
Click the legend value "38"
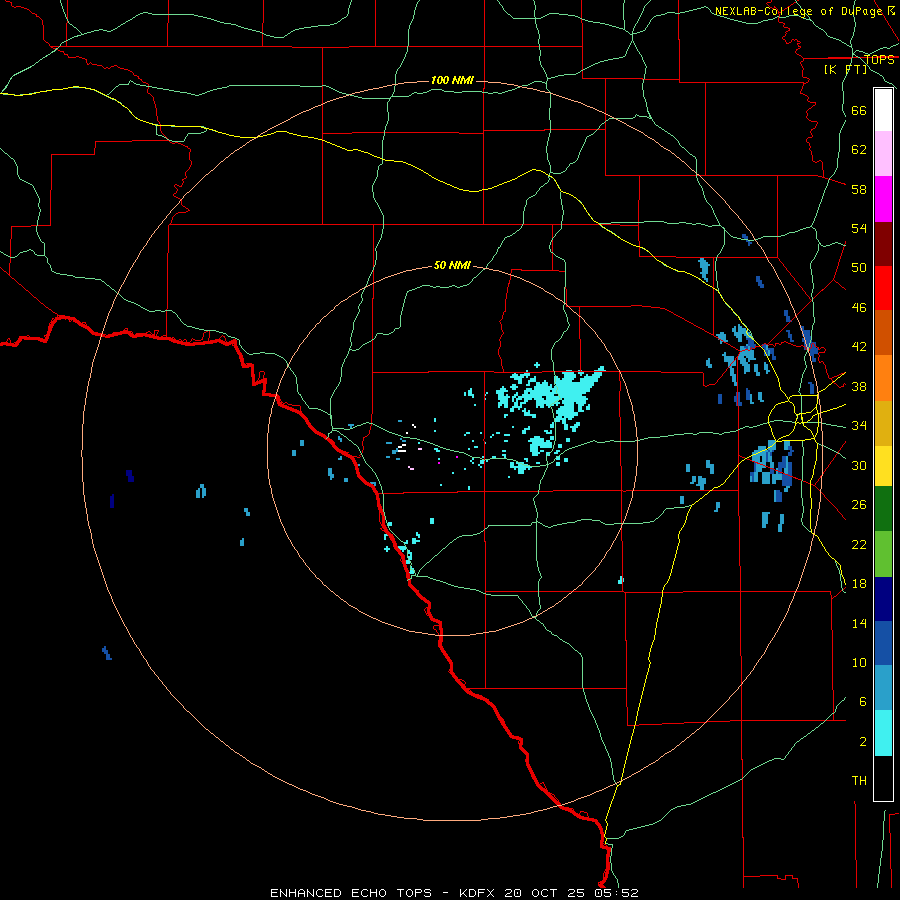click(859, 386)
